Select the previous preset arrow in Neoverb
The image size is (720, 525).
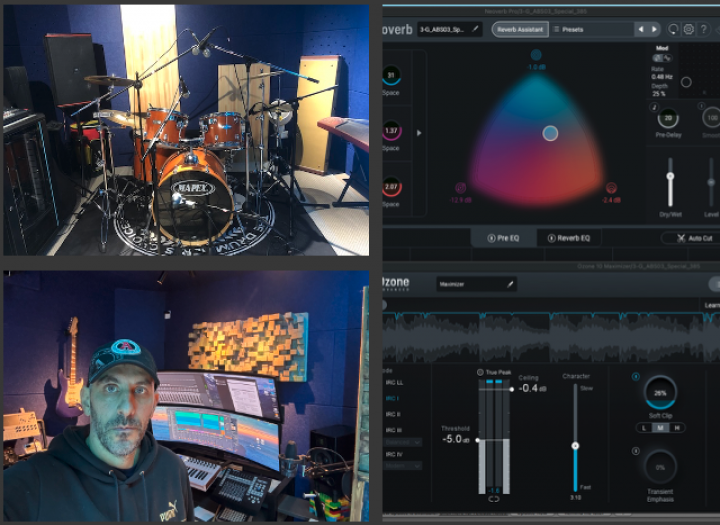pyautogui.click(x=641, y=29)
